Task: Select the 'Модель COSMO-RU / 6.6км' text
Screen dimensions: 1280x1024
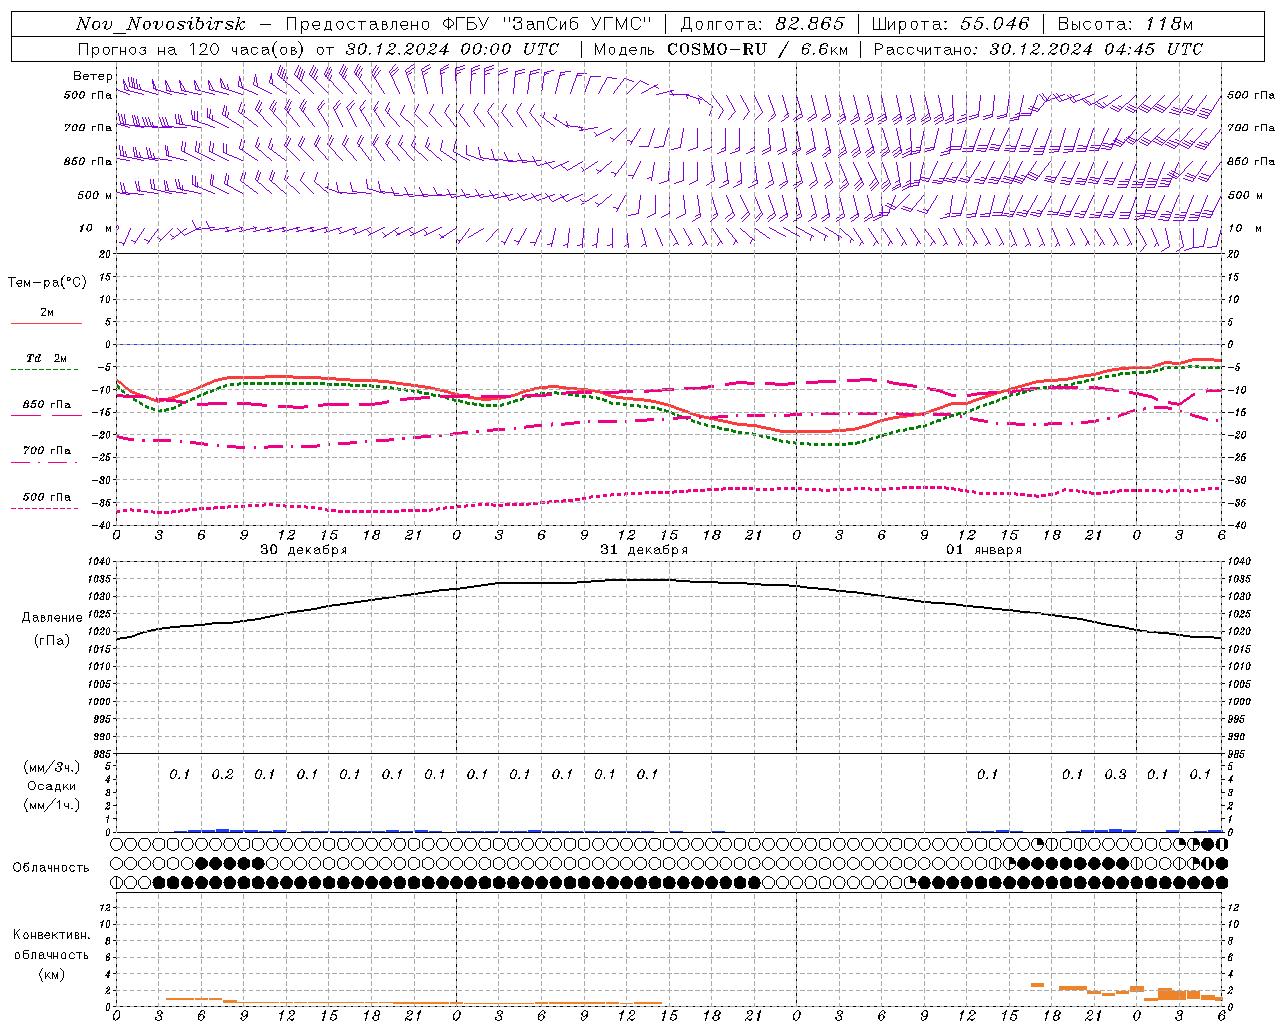Action: (x=720, y=49)
